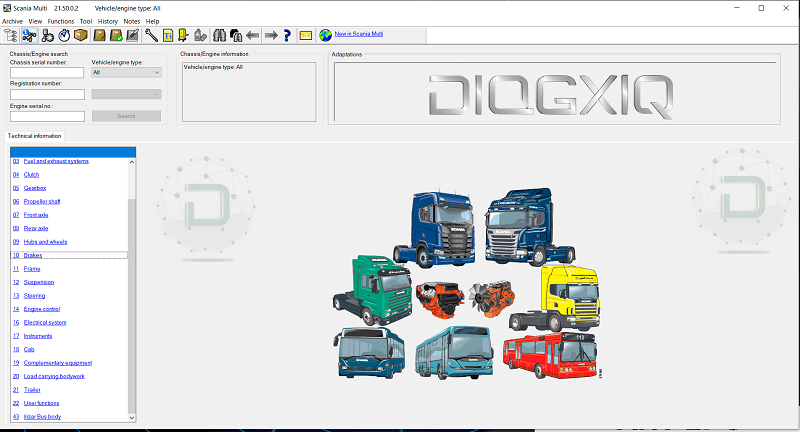Viewport: 800px width, 432px height.
Task: Open the Functions menu
Action: pos(61,21)
